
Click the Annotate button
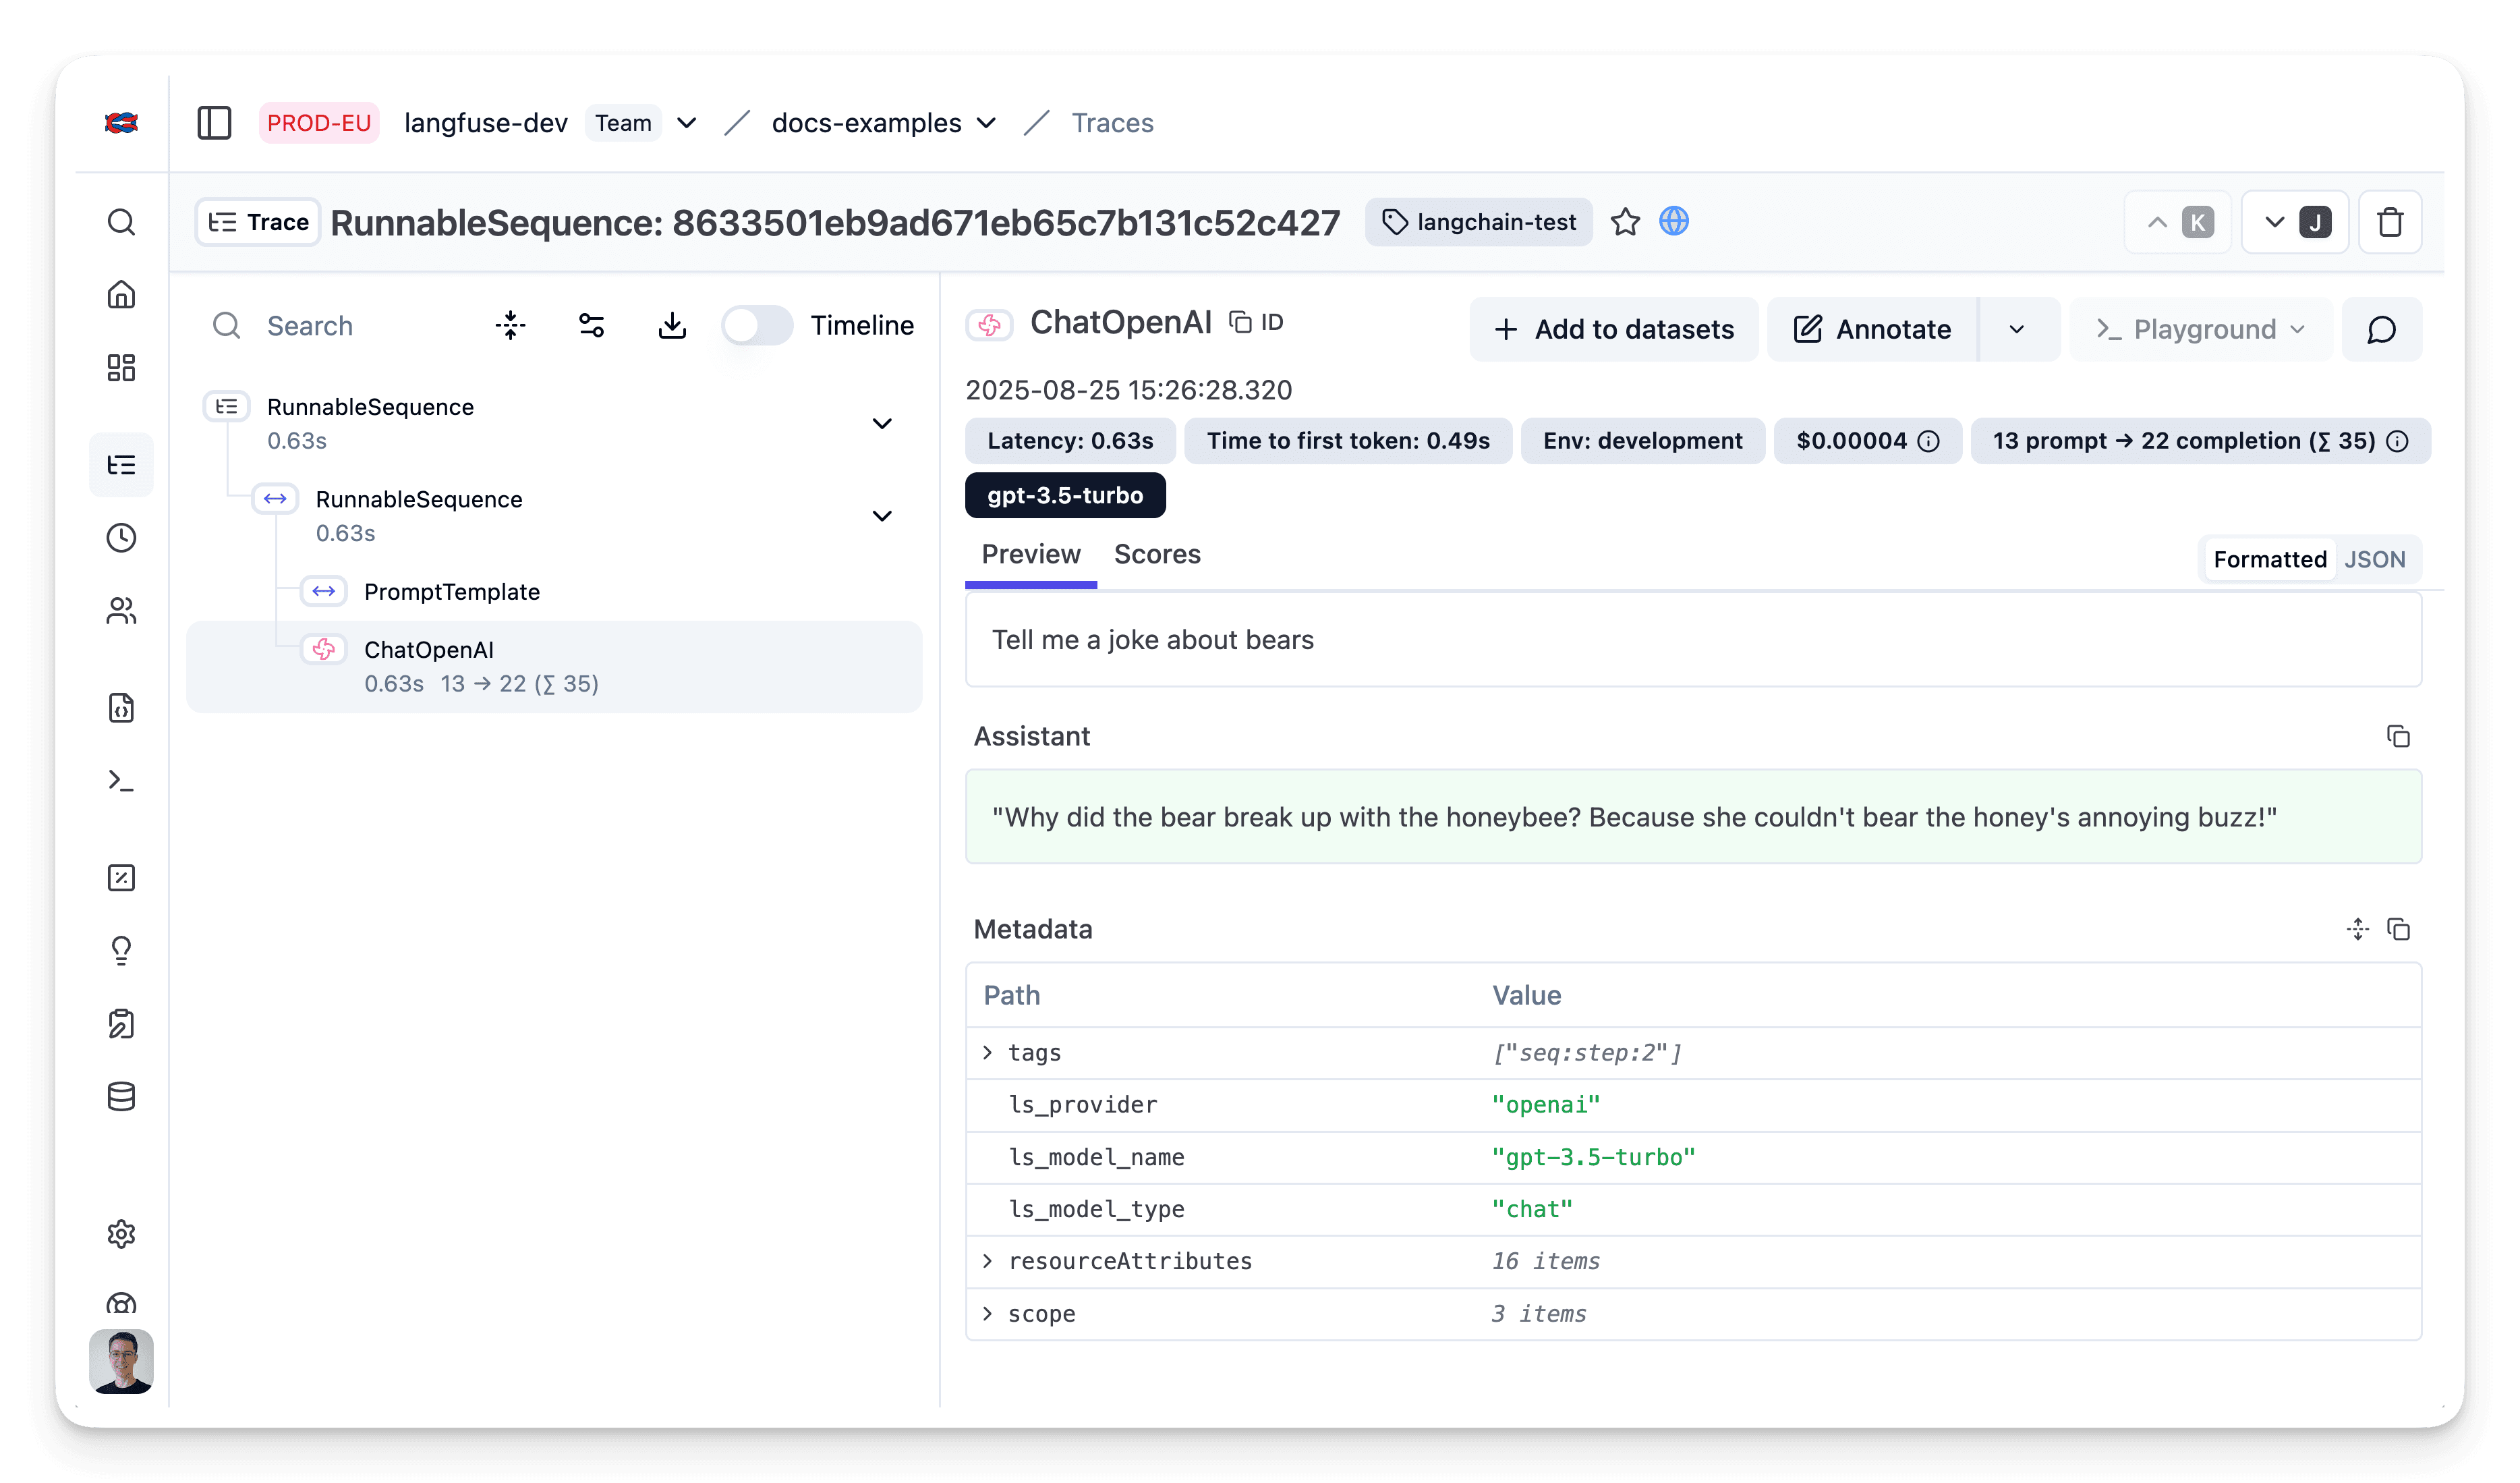(1872, 329)
